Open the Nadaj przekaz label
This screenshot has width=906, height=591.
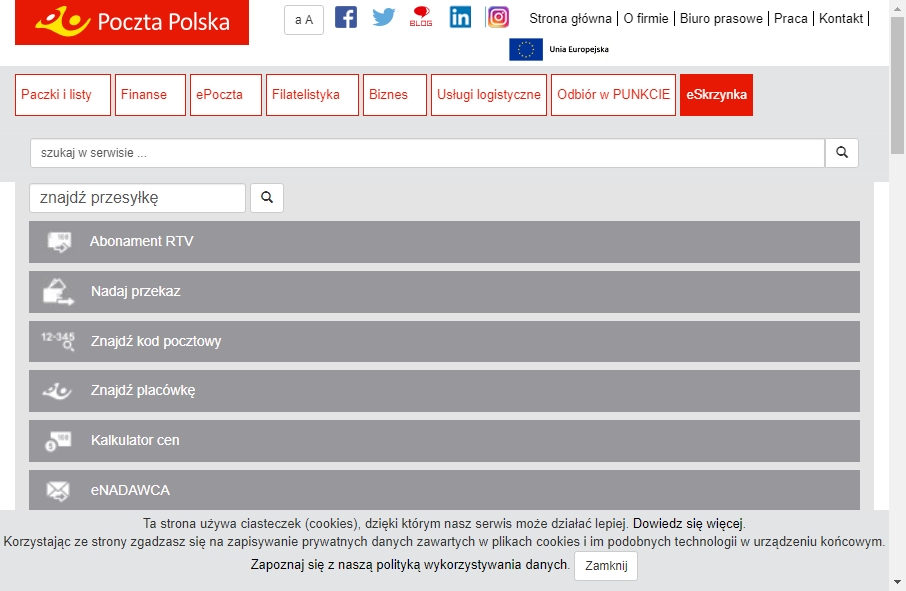coord(136,292)
